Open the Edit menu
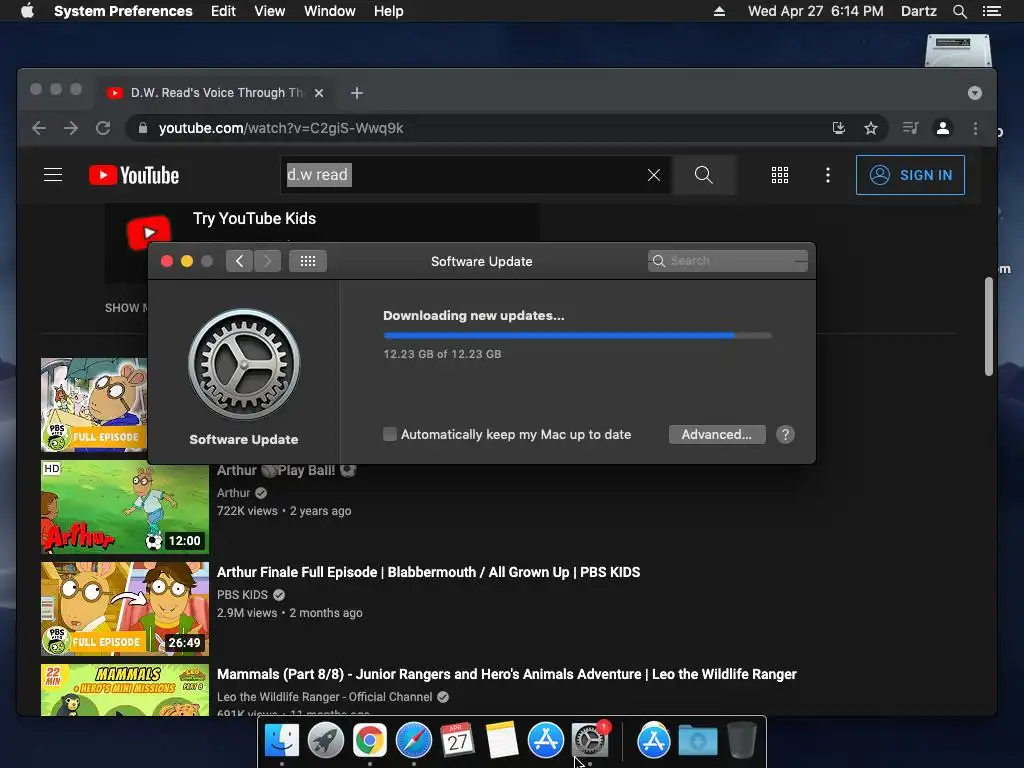Viewport: 1024px width, 768px height. point(223,11)
